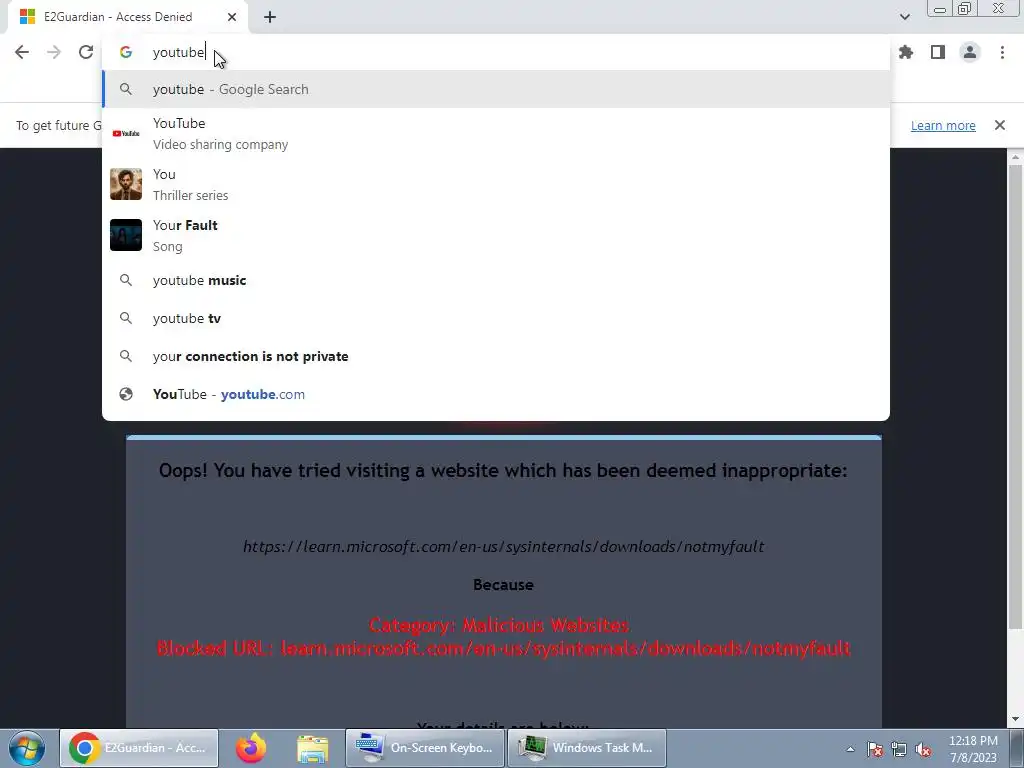
Task: Click the 'Oops! You have tried visiting' heading
Action: click(503, 470)
